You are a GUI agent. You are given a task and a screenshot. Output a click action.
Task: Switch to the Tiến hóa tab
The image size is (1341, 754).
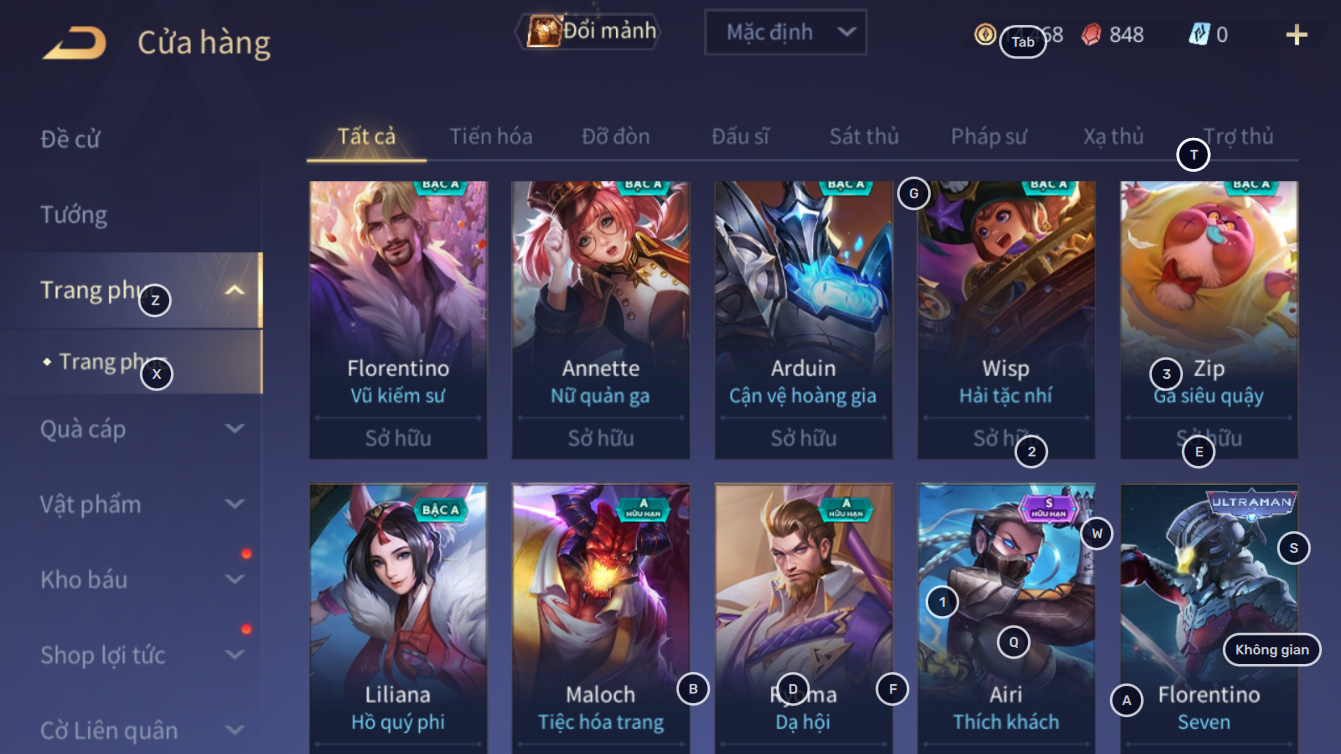pyautogui.click(x=491, y=136)
